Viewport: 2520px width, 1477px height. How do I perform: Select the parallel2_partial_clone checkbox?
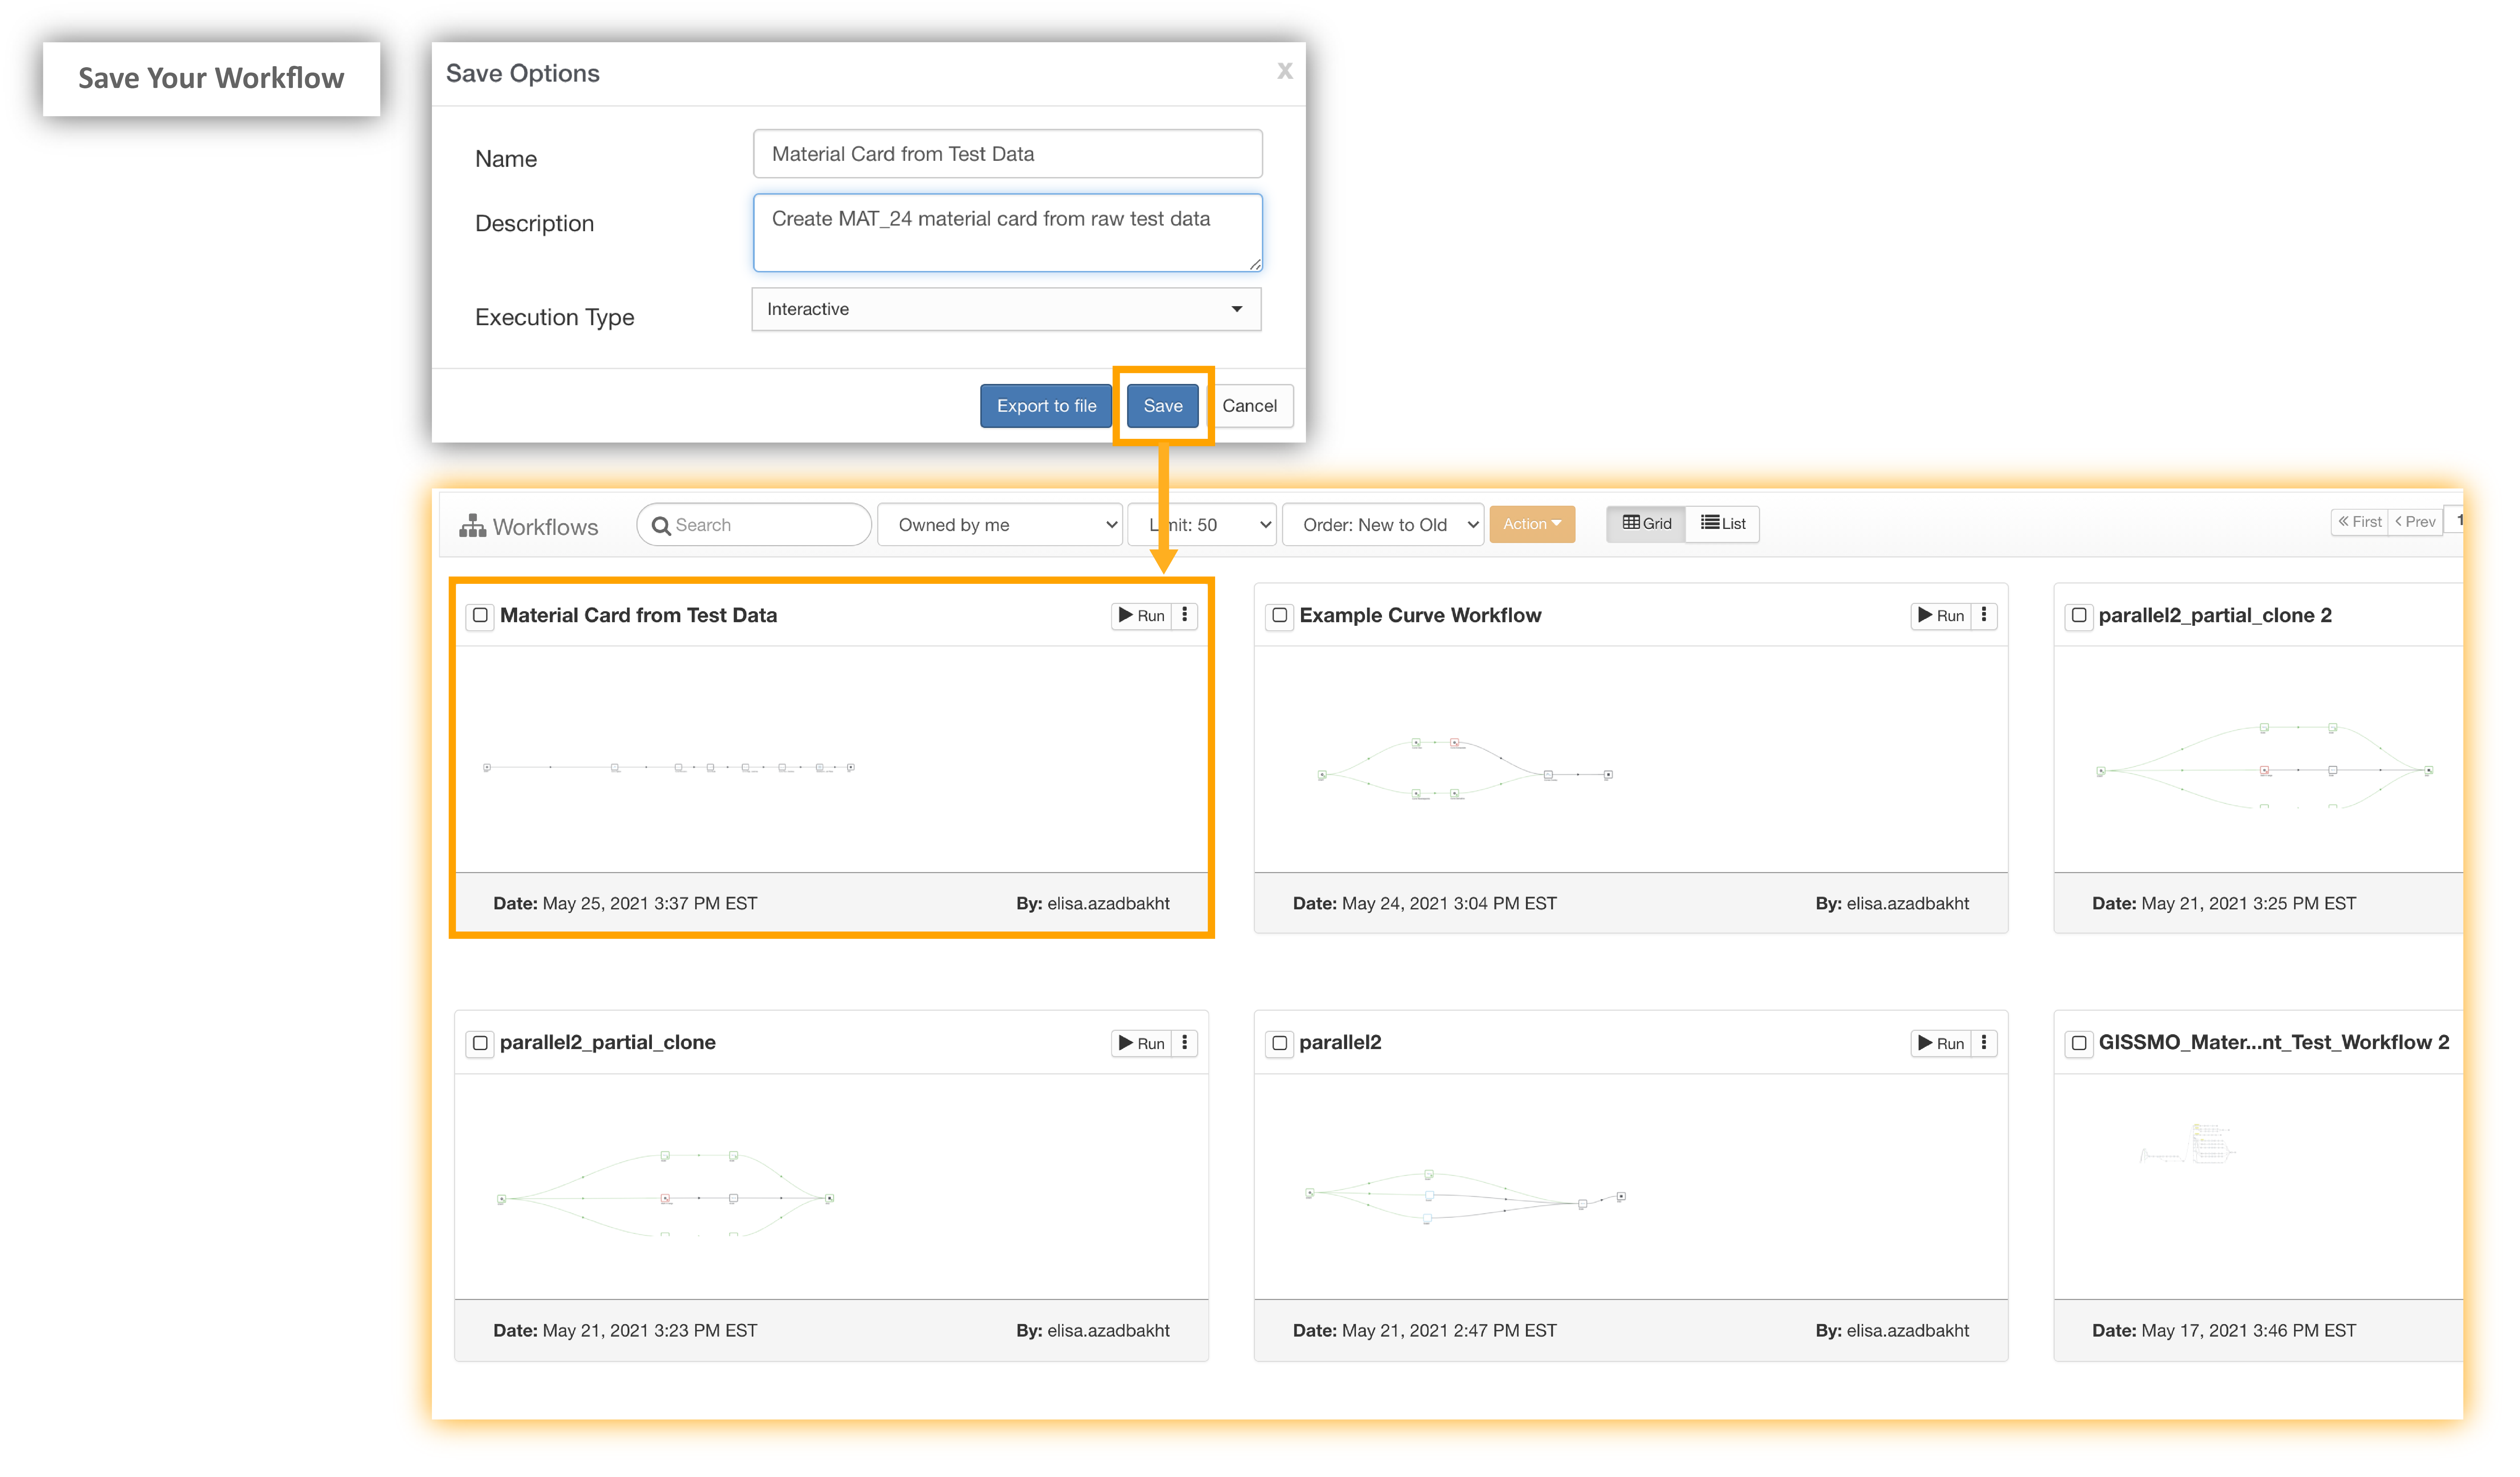pos(480,1043)
